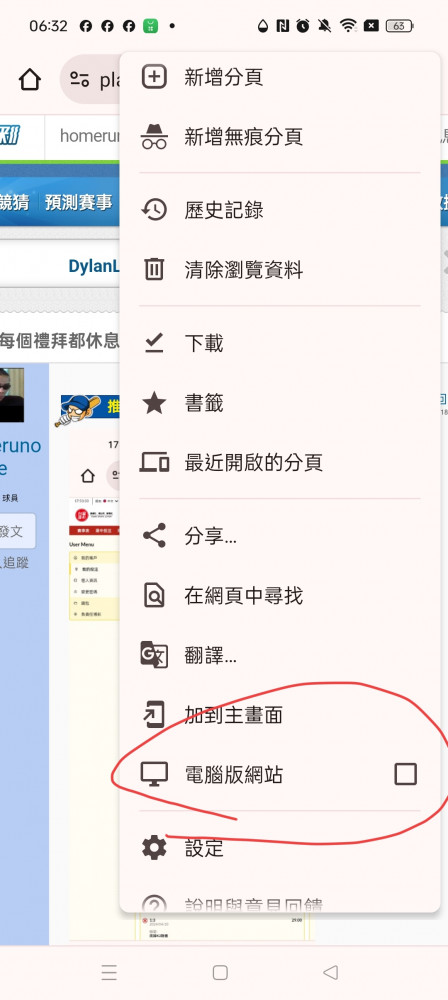The width and height of the screenshot is (448, 1000).
Task: Tap the bookmarks star icon
Action: (154, 403)
